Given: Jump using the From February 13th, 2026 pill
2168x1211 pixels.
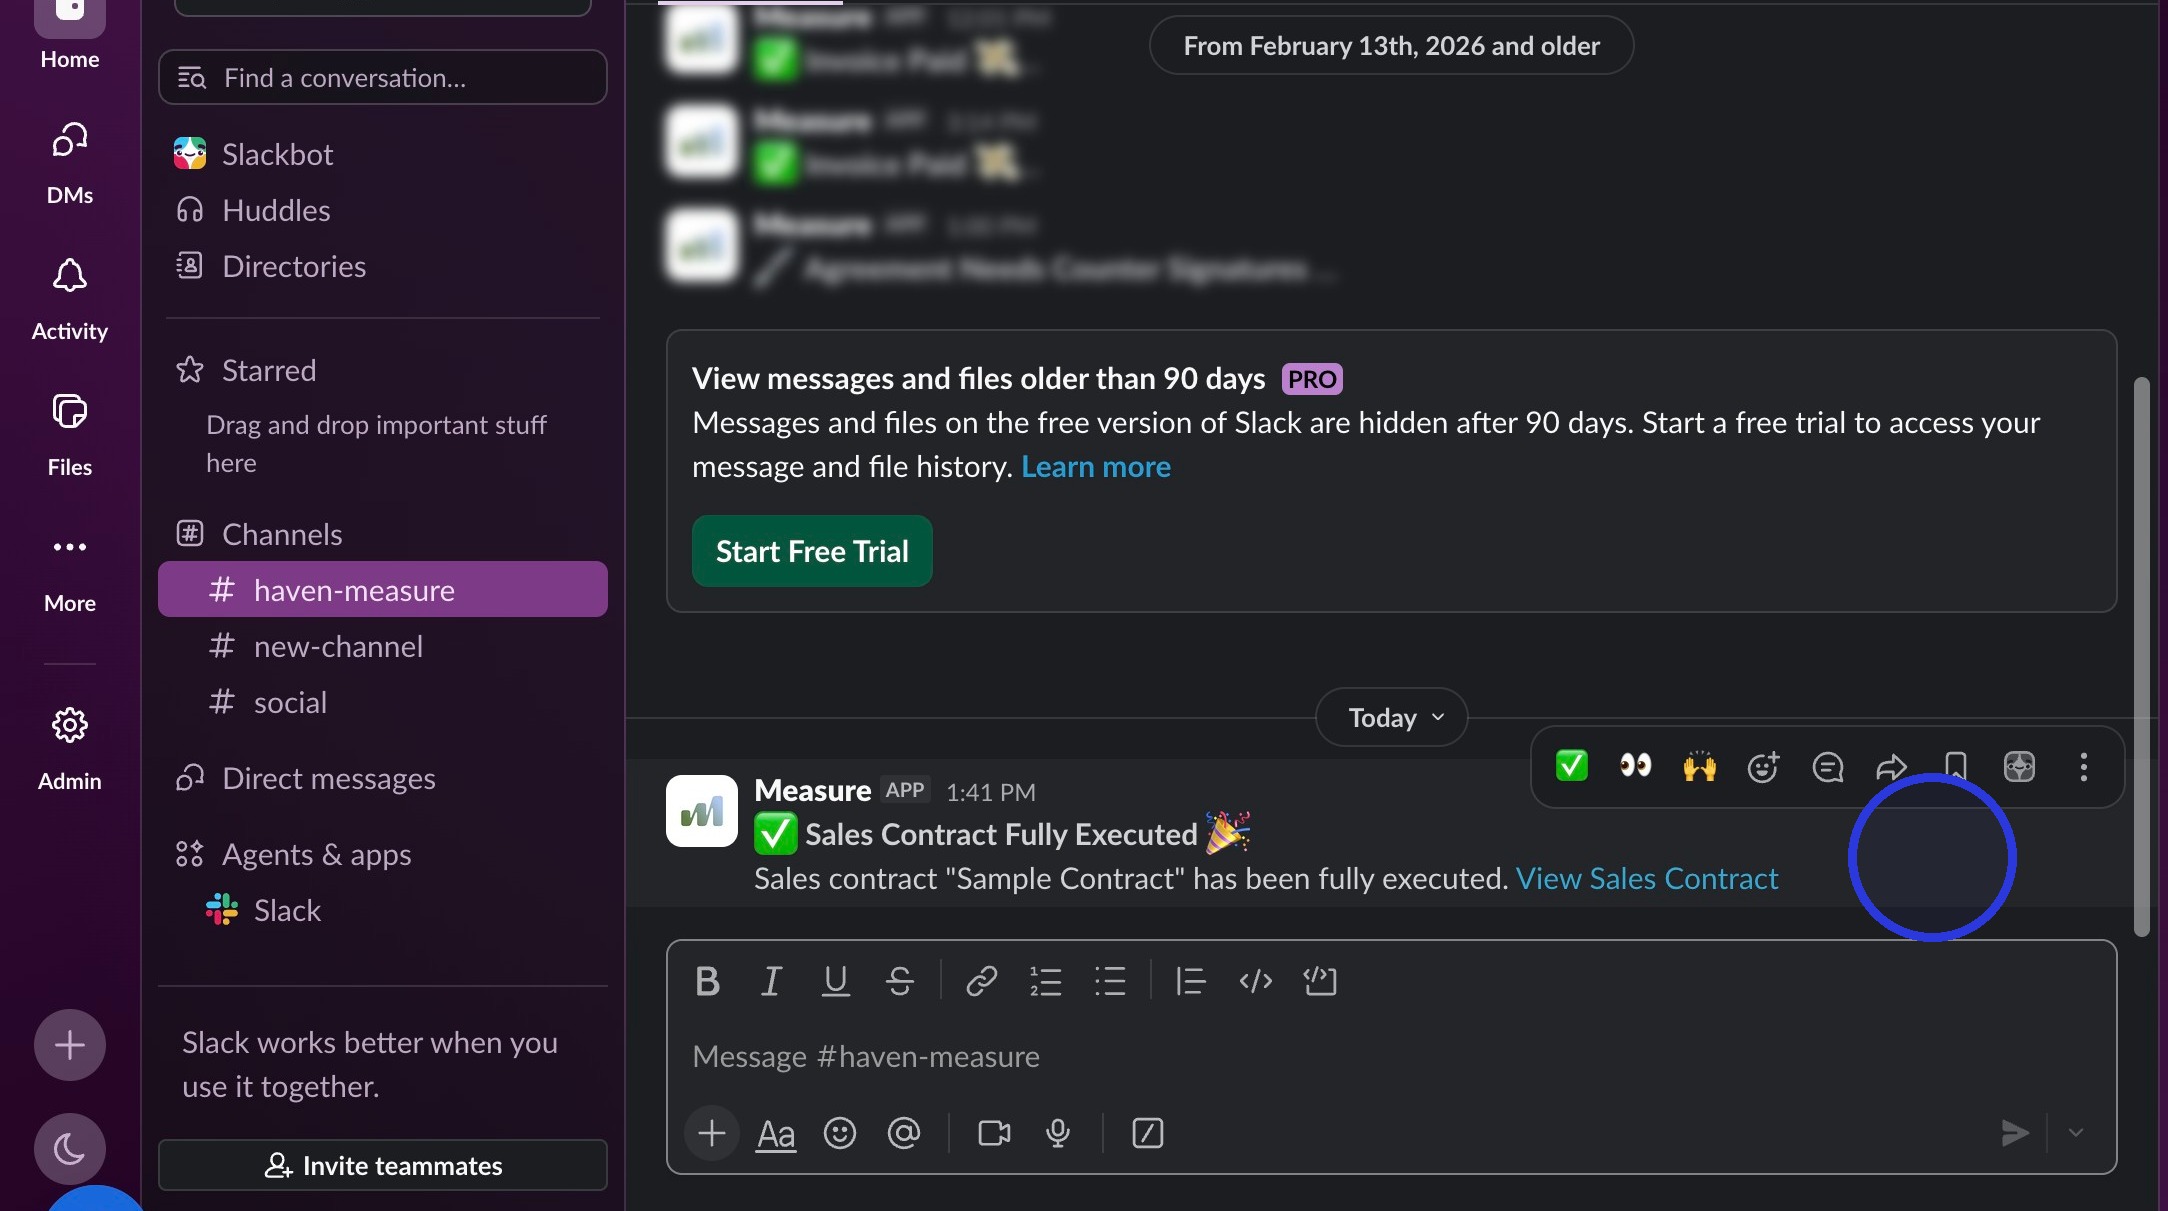Looking at the screenshot, I should 1392,45.
